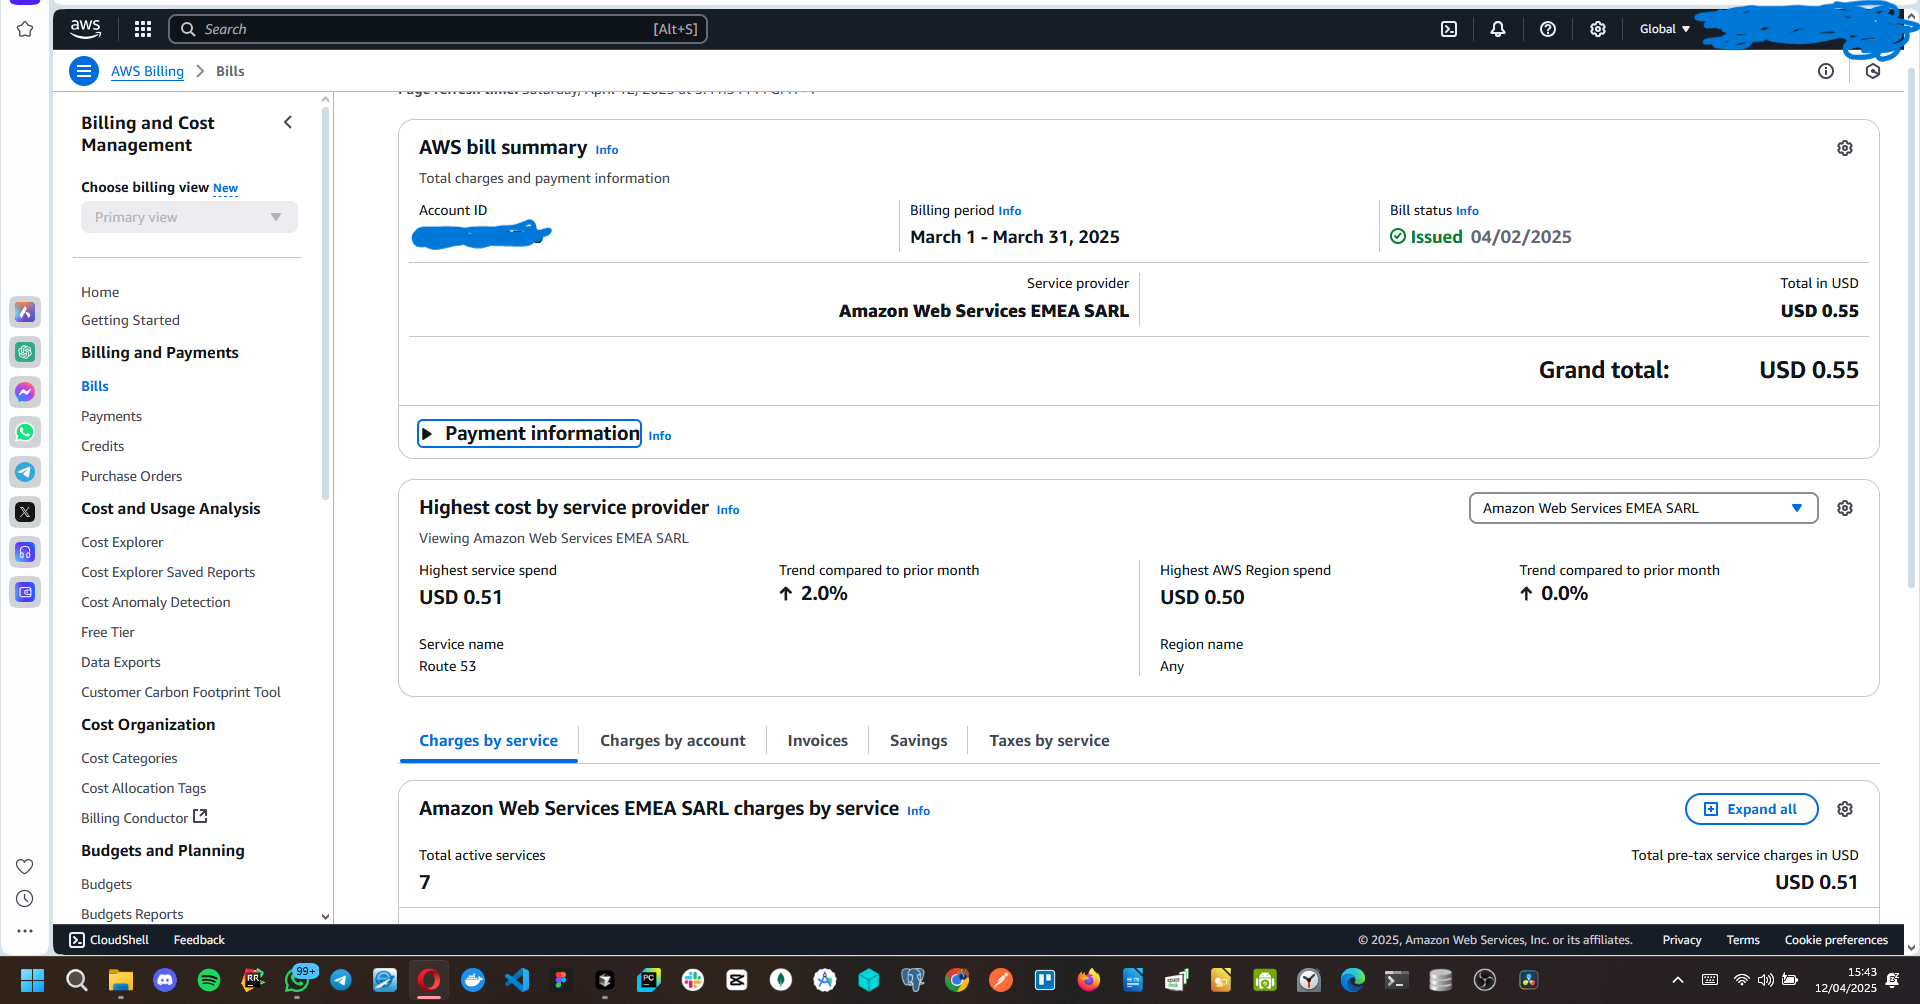Open the Global region dropdown
The width and height of the screenshot is (1920, 1004).
(x=1664, y=29)
